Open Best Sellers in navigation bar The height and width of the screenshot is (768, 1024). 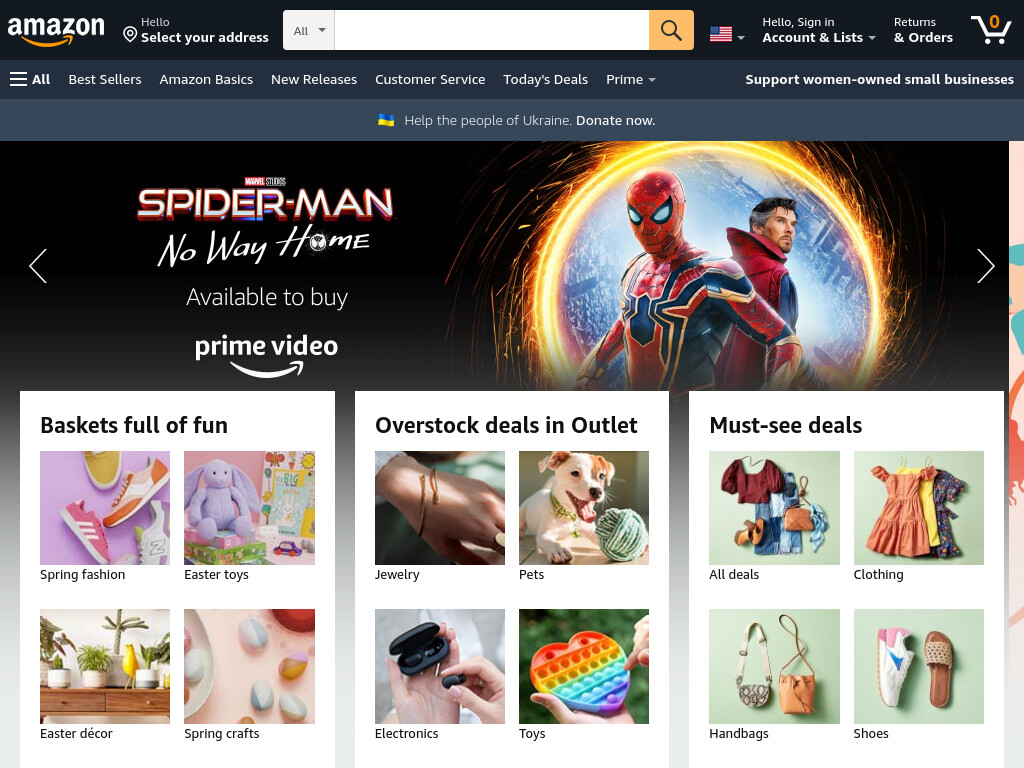pyautogui.click(x=105, y=80)
